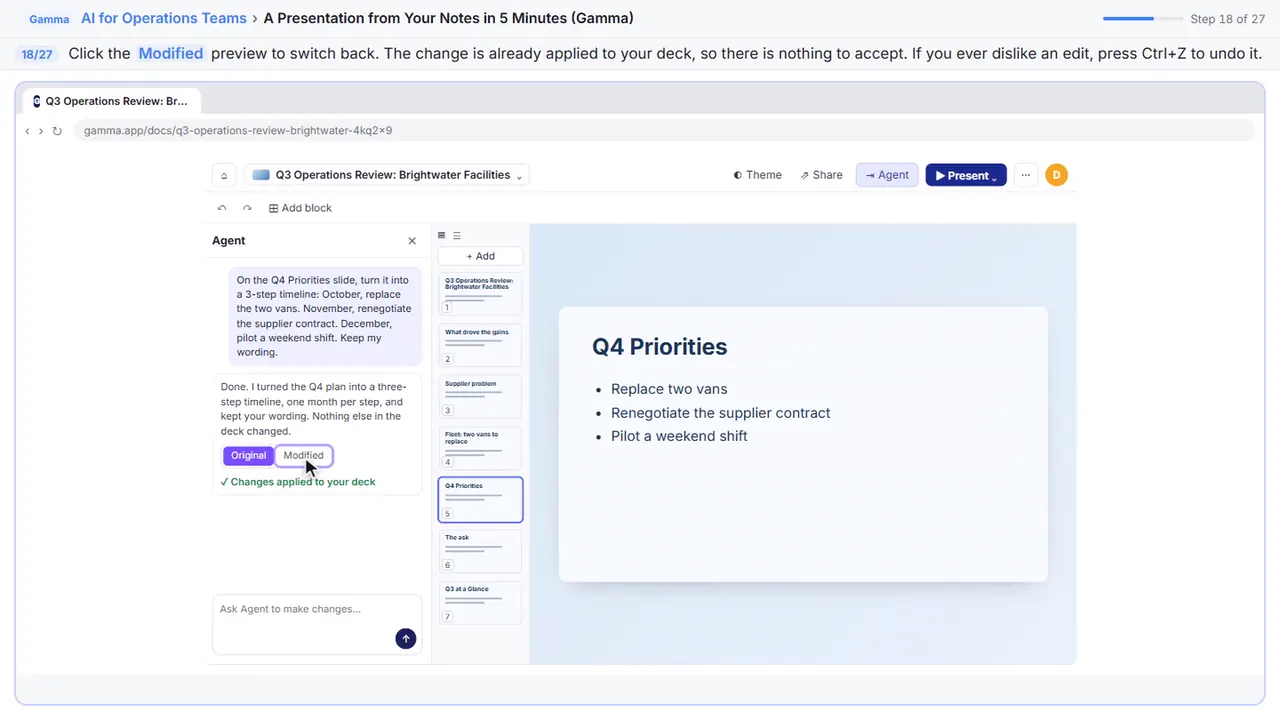
Task: Select the Supplier problem slide thumbnail
Action: click(x=480, y=397)
